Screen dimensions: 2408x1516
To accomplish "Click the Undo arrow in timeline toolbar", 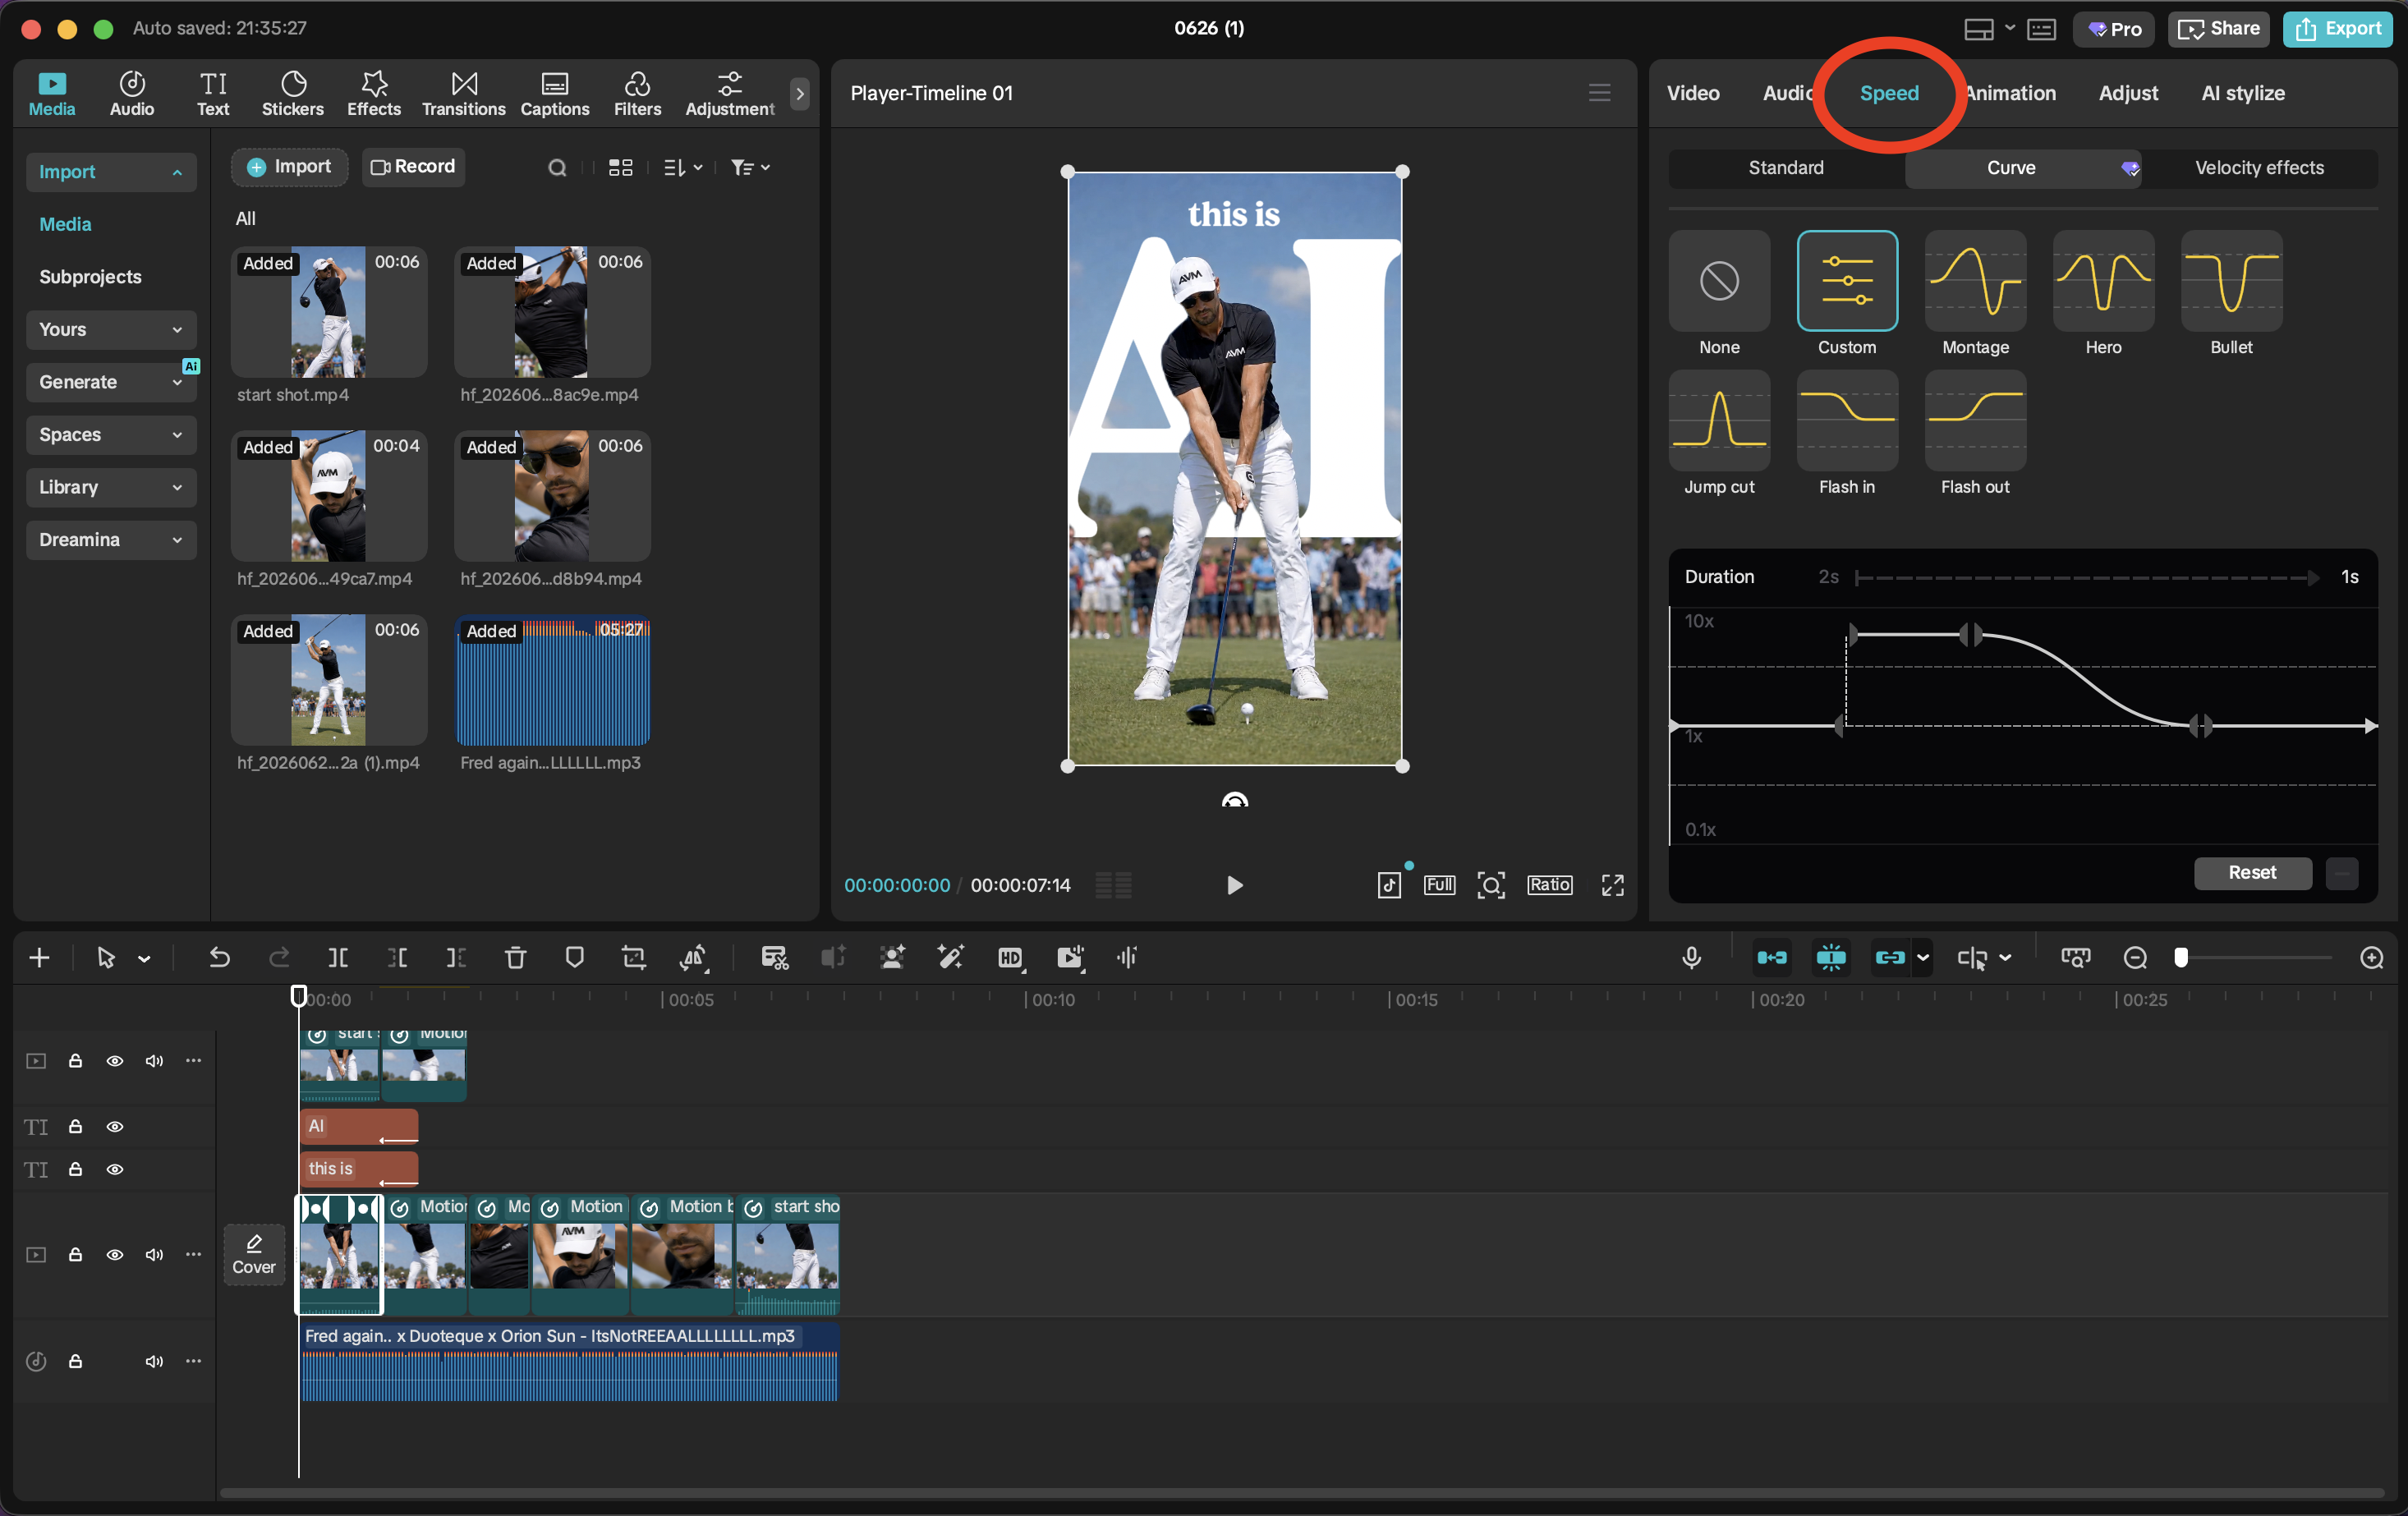I will click(x=219, y=958).
